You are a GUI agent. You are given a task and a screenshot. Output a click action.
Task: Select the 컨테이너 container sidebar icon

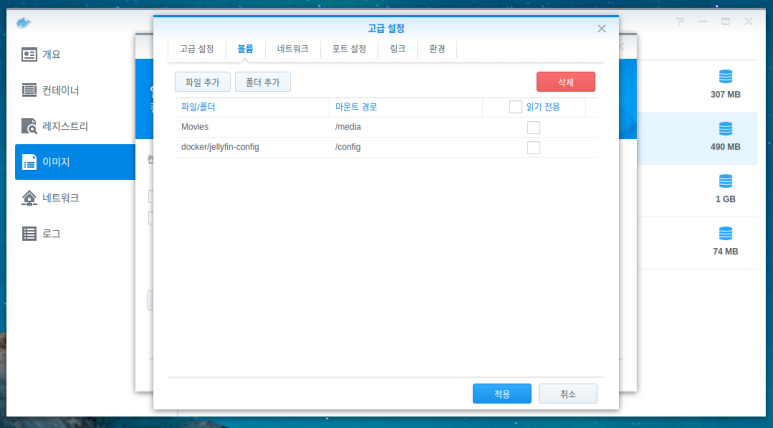coord(29,90)
